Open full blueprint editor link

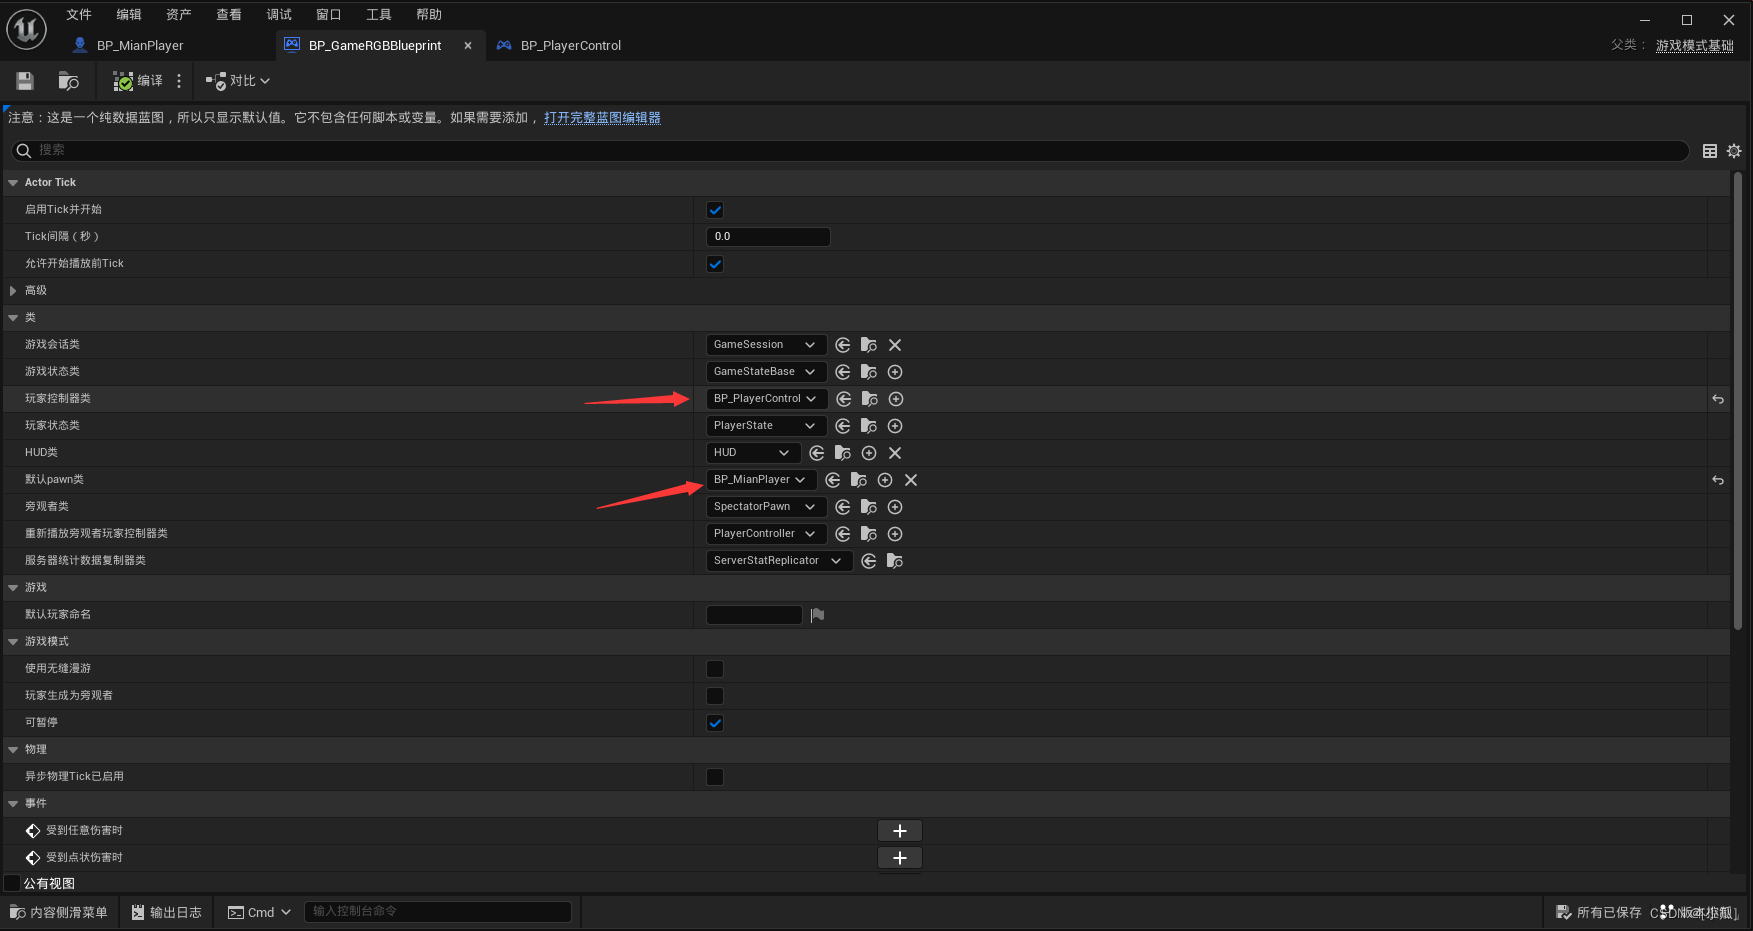602,118
